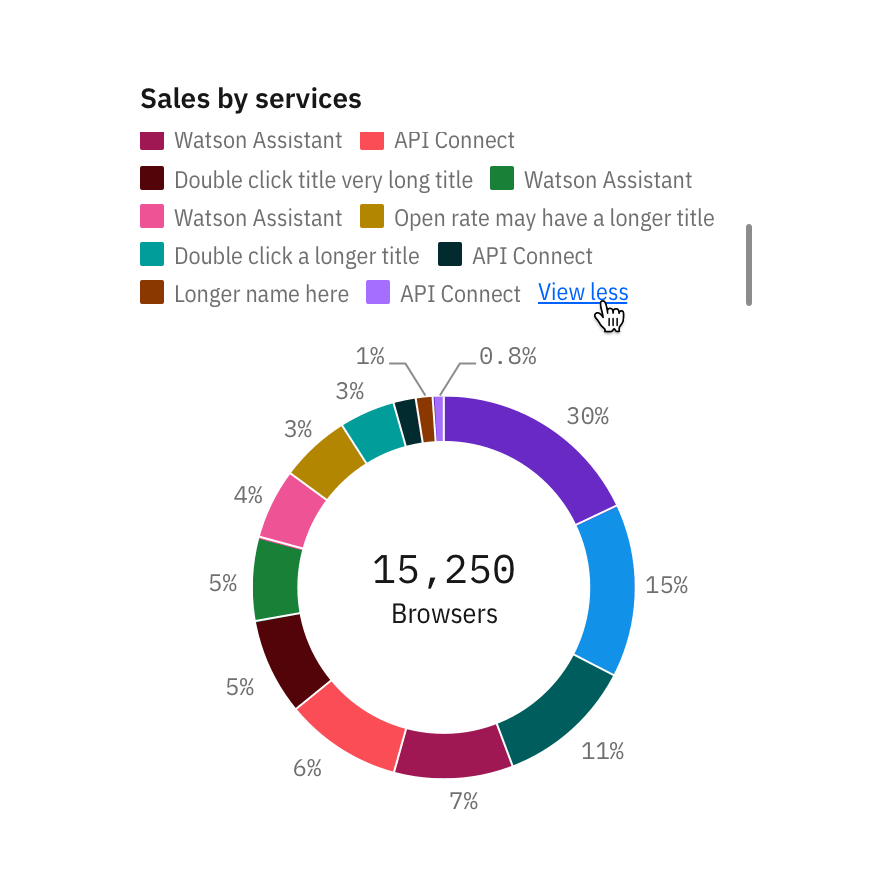
Task: Toggle the magenta Watson Assistant legend swatch
Action: [152, 141]
